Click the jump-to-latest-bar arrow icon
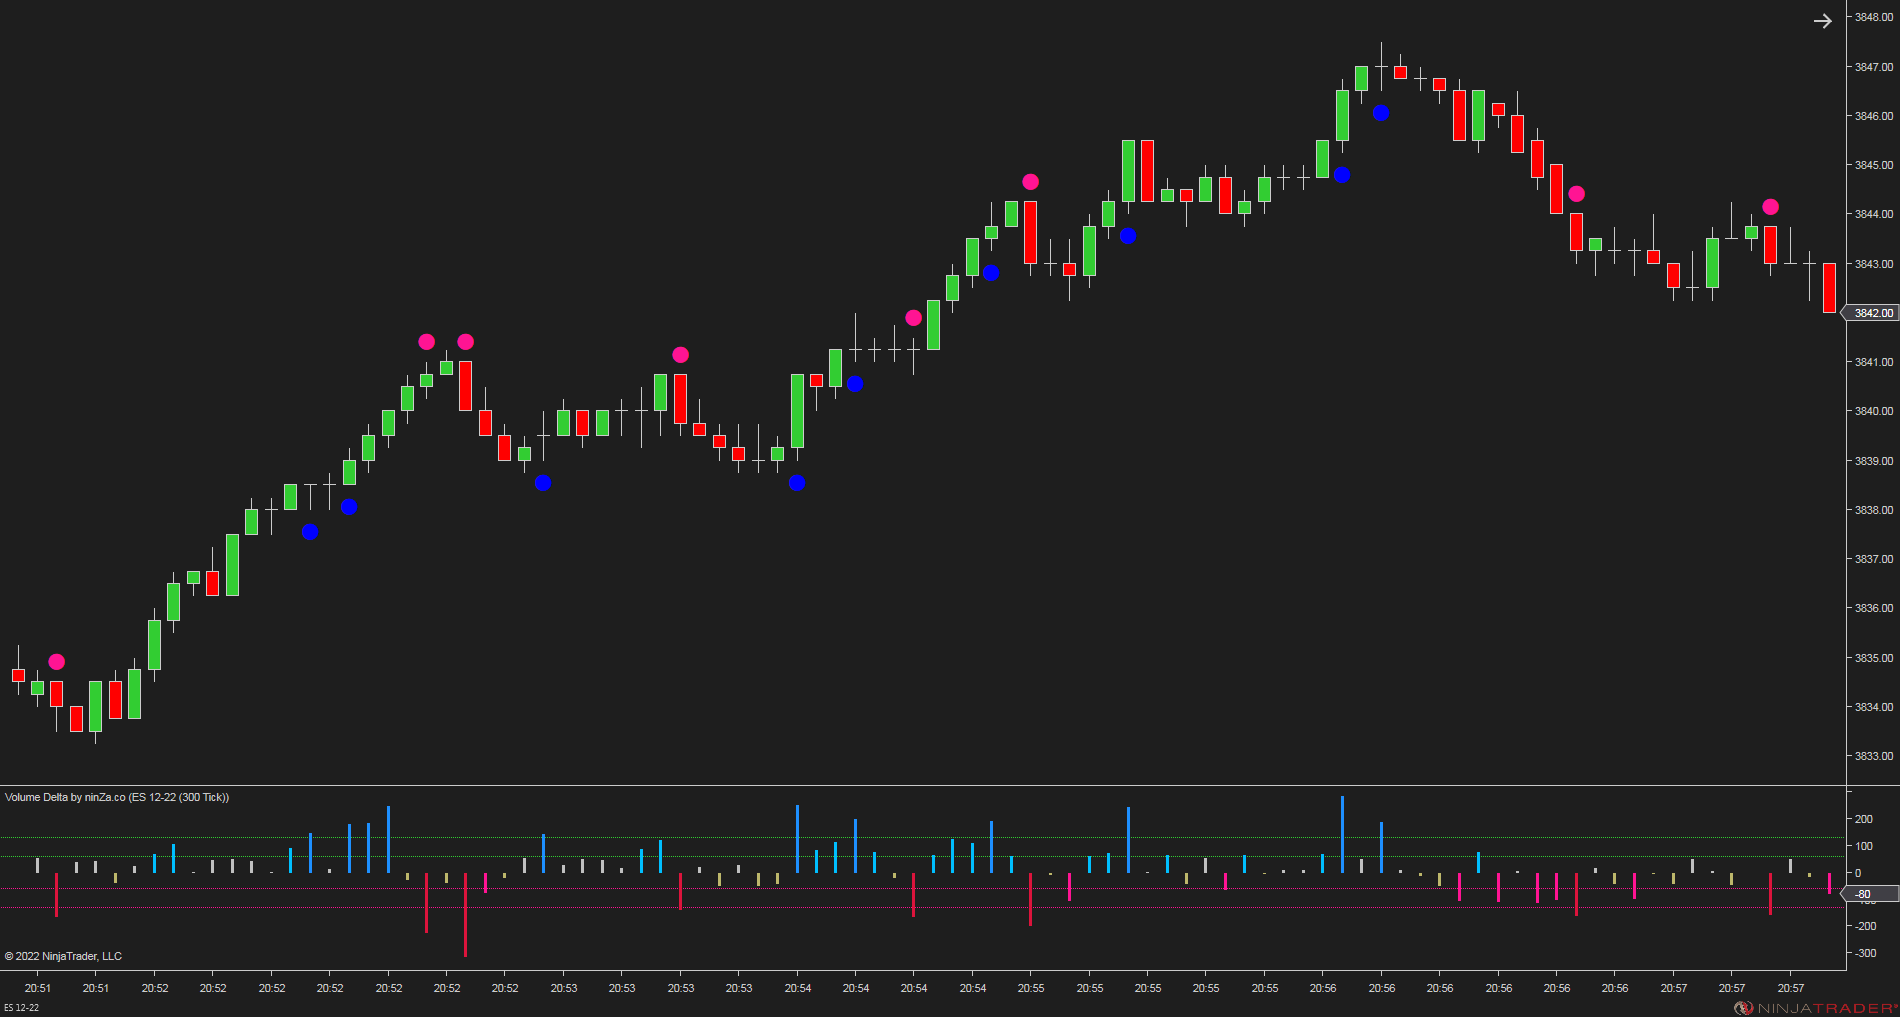 (1822, 21)
